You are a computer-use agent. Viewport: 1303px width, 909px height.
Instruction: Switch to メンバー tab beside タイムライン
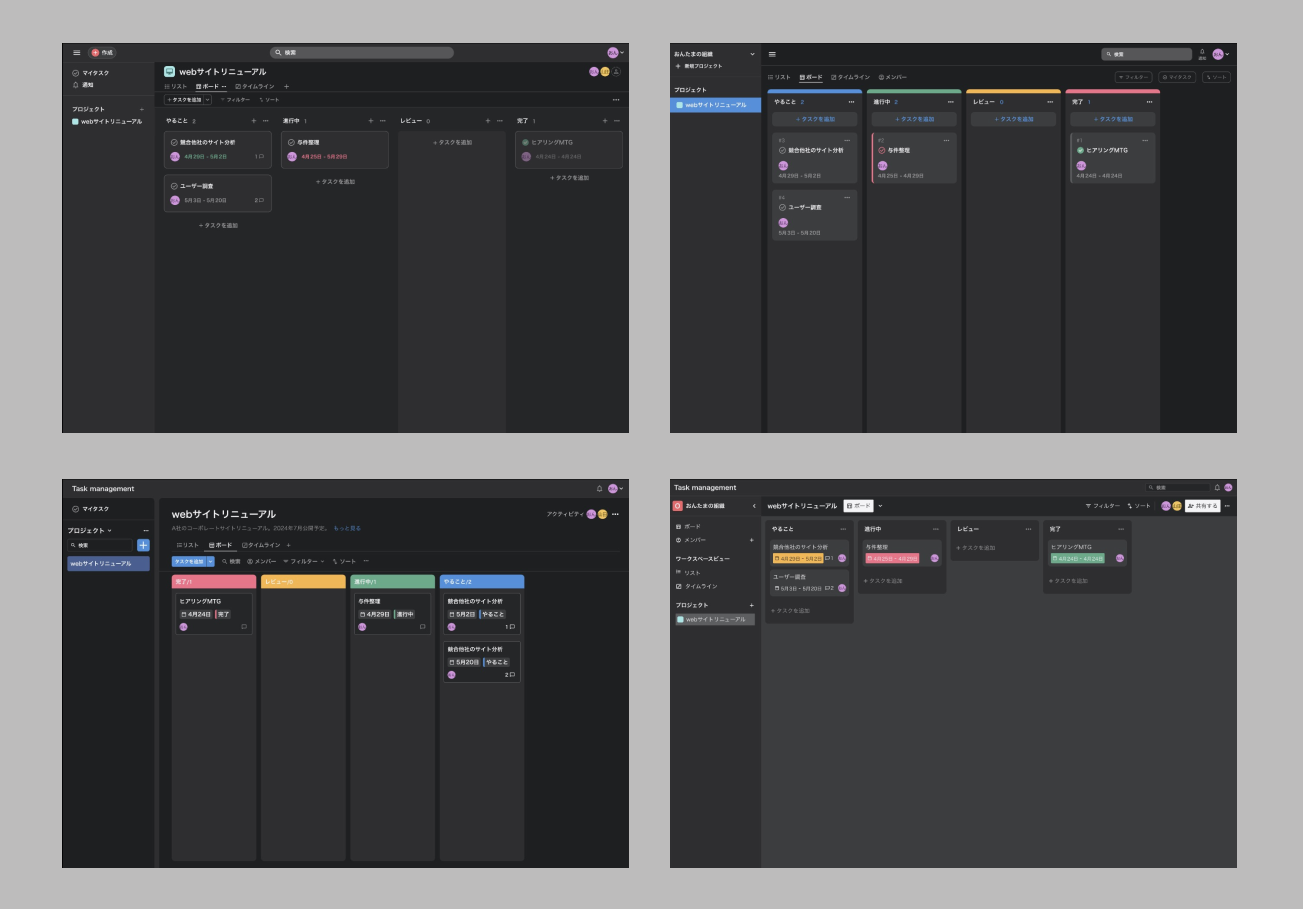click(x=893, y=77)
